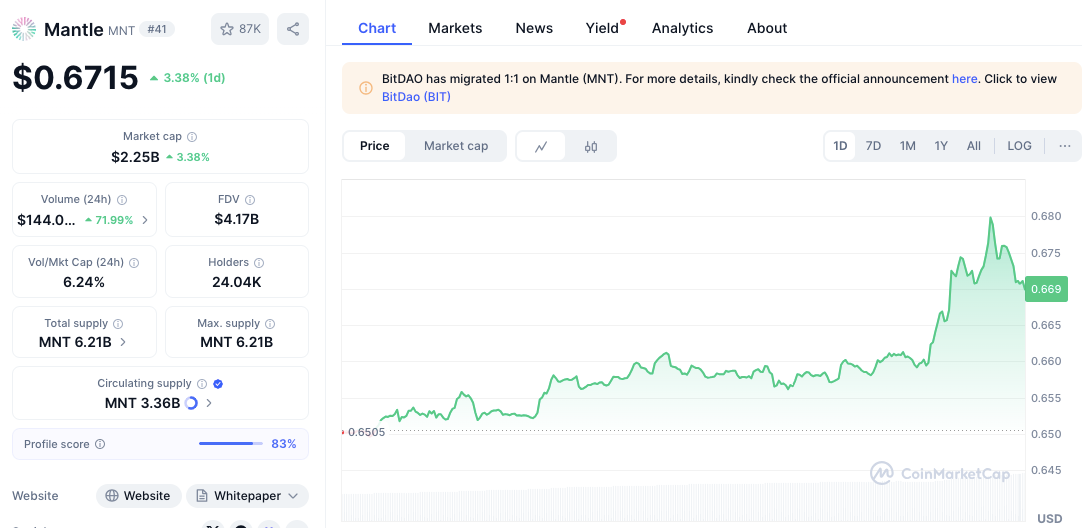
Task: Open the News tab
Action: pyautogui.click(x=534, y=28)
